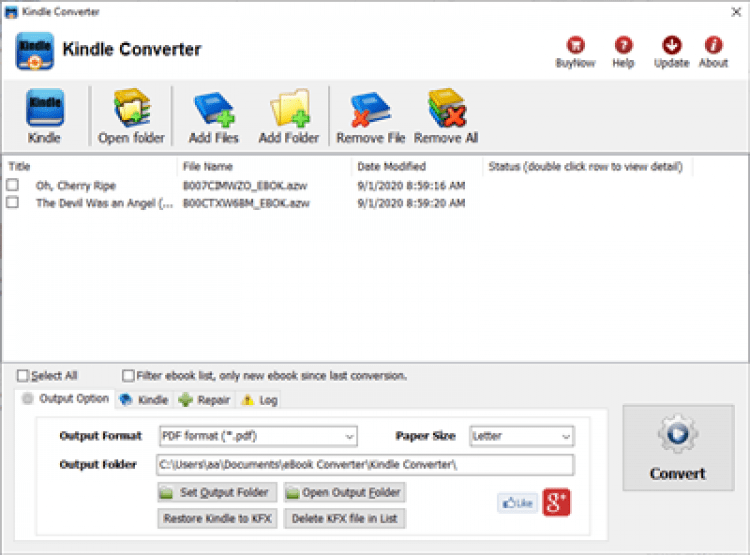Tick The Devil Was an Angel checkbox
The width and height of the screenshot is (750, 555).
point(13,202)
